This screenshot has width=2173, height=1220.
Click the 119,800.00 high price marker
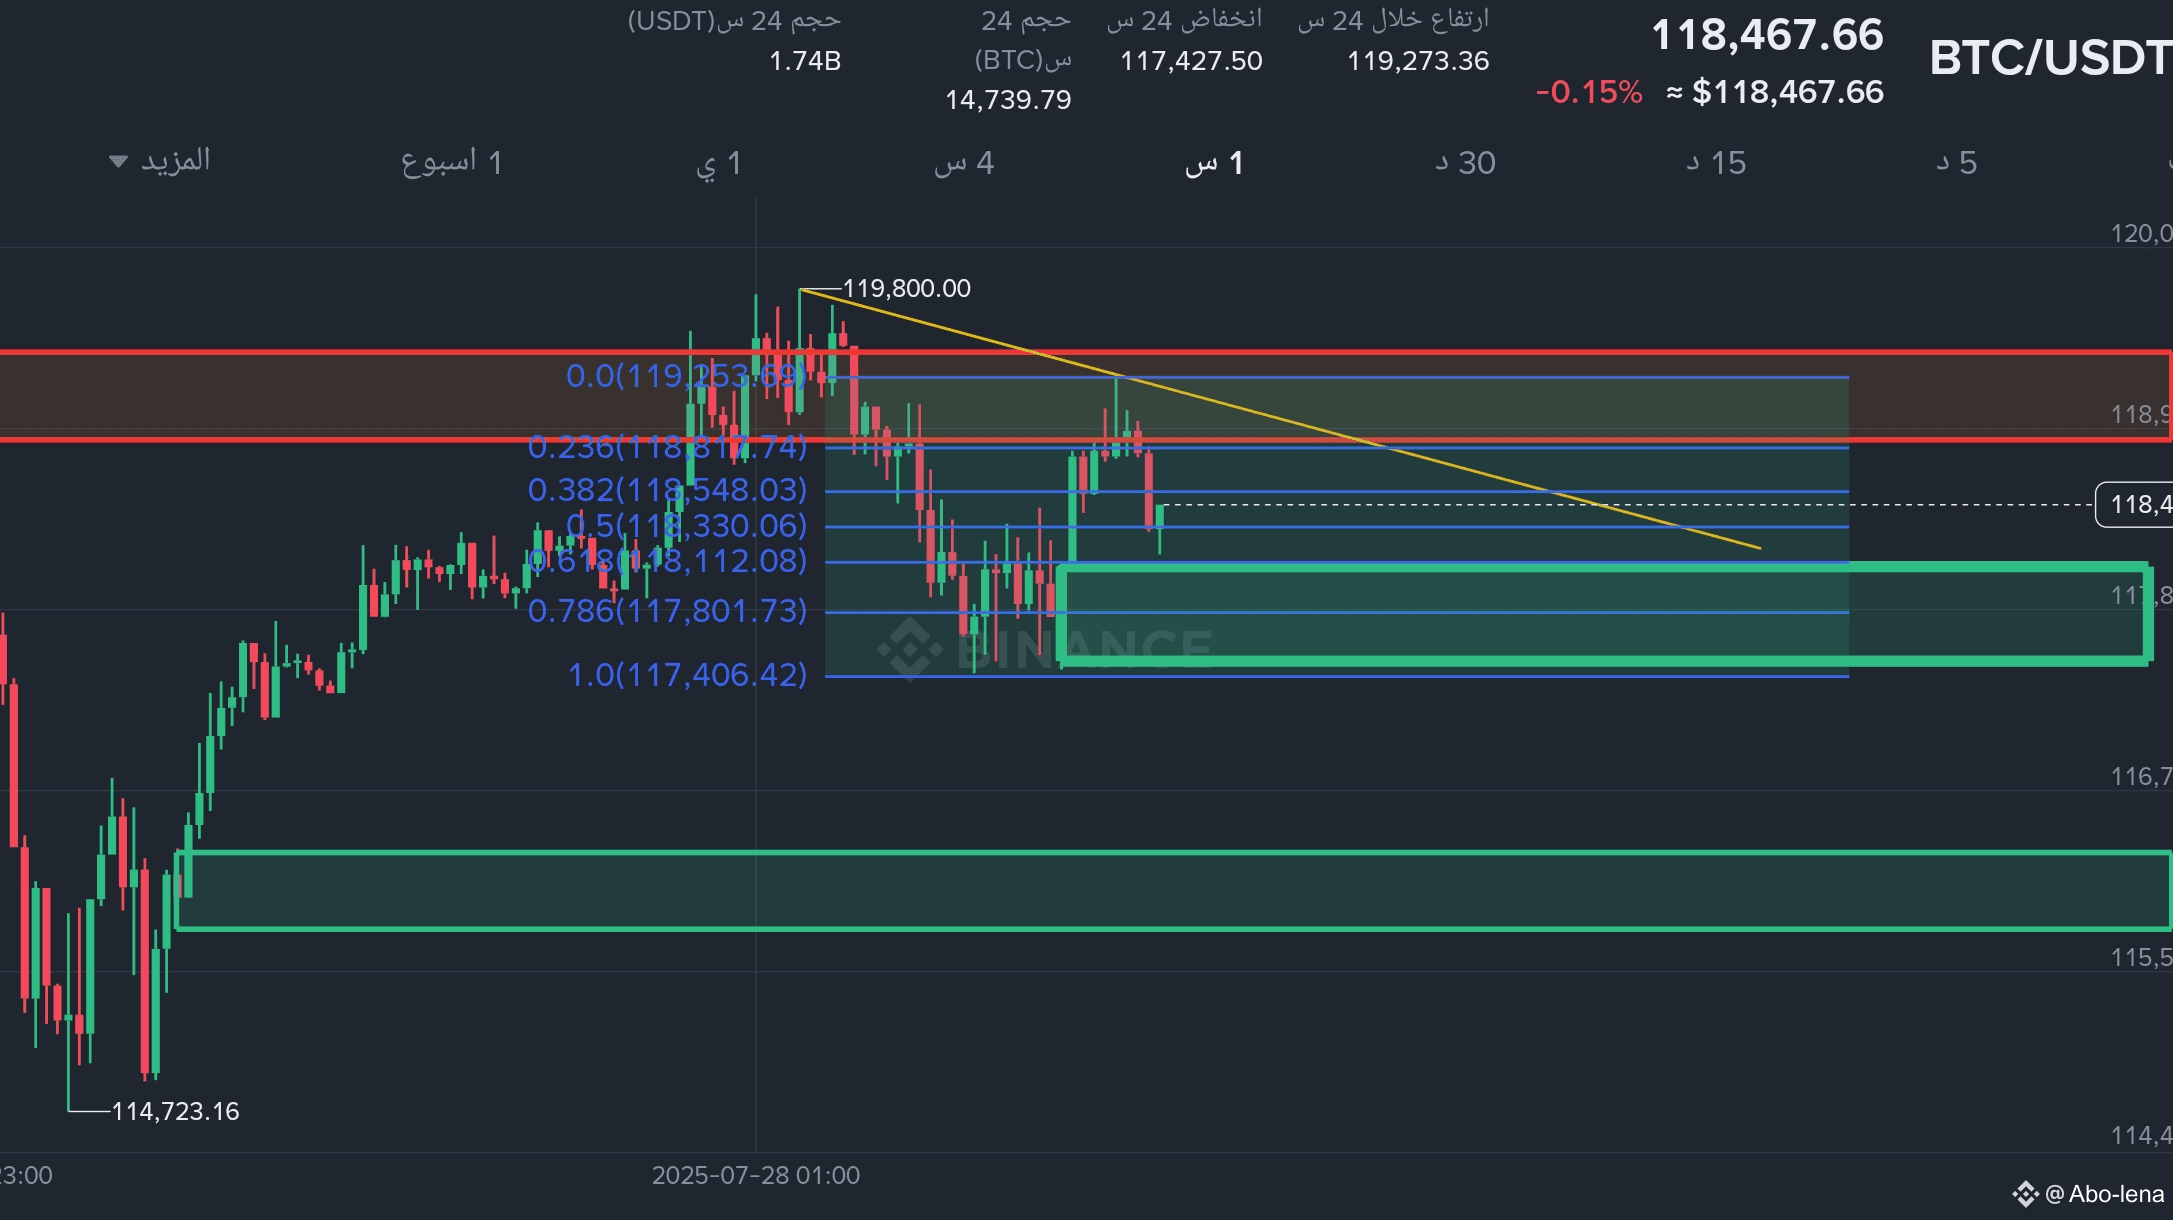coord(906,289)
